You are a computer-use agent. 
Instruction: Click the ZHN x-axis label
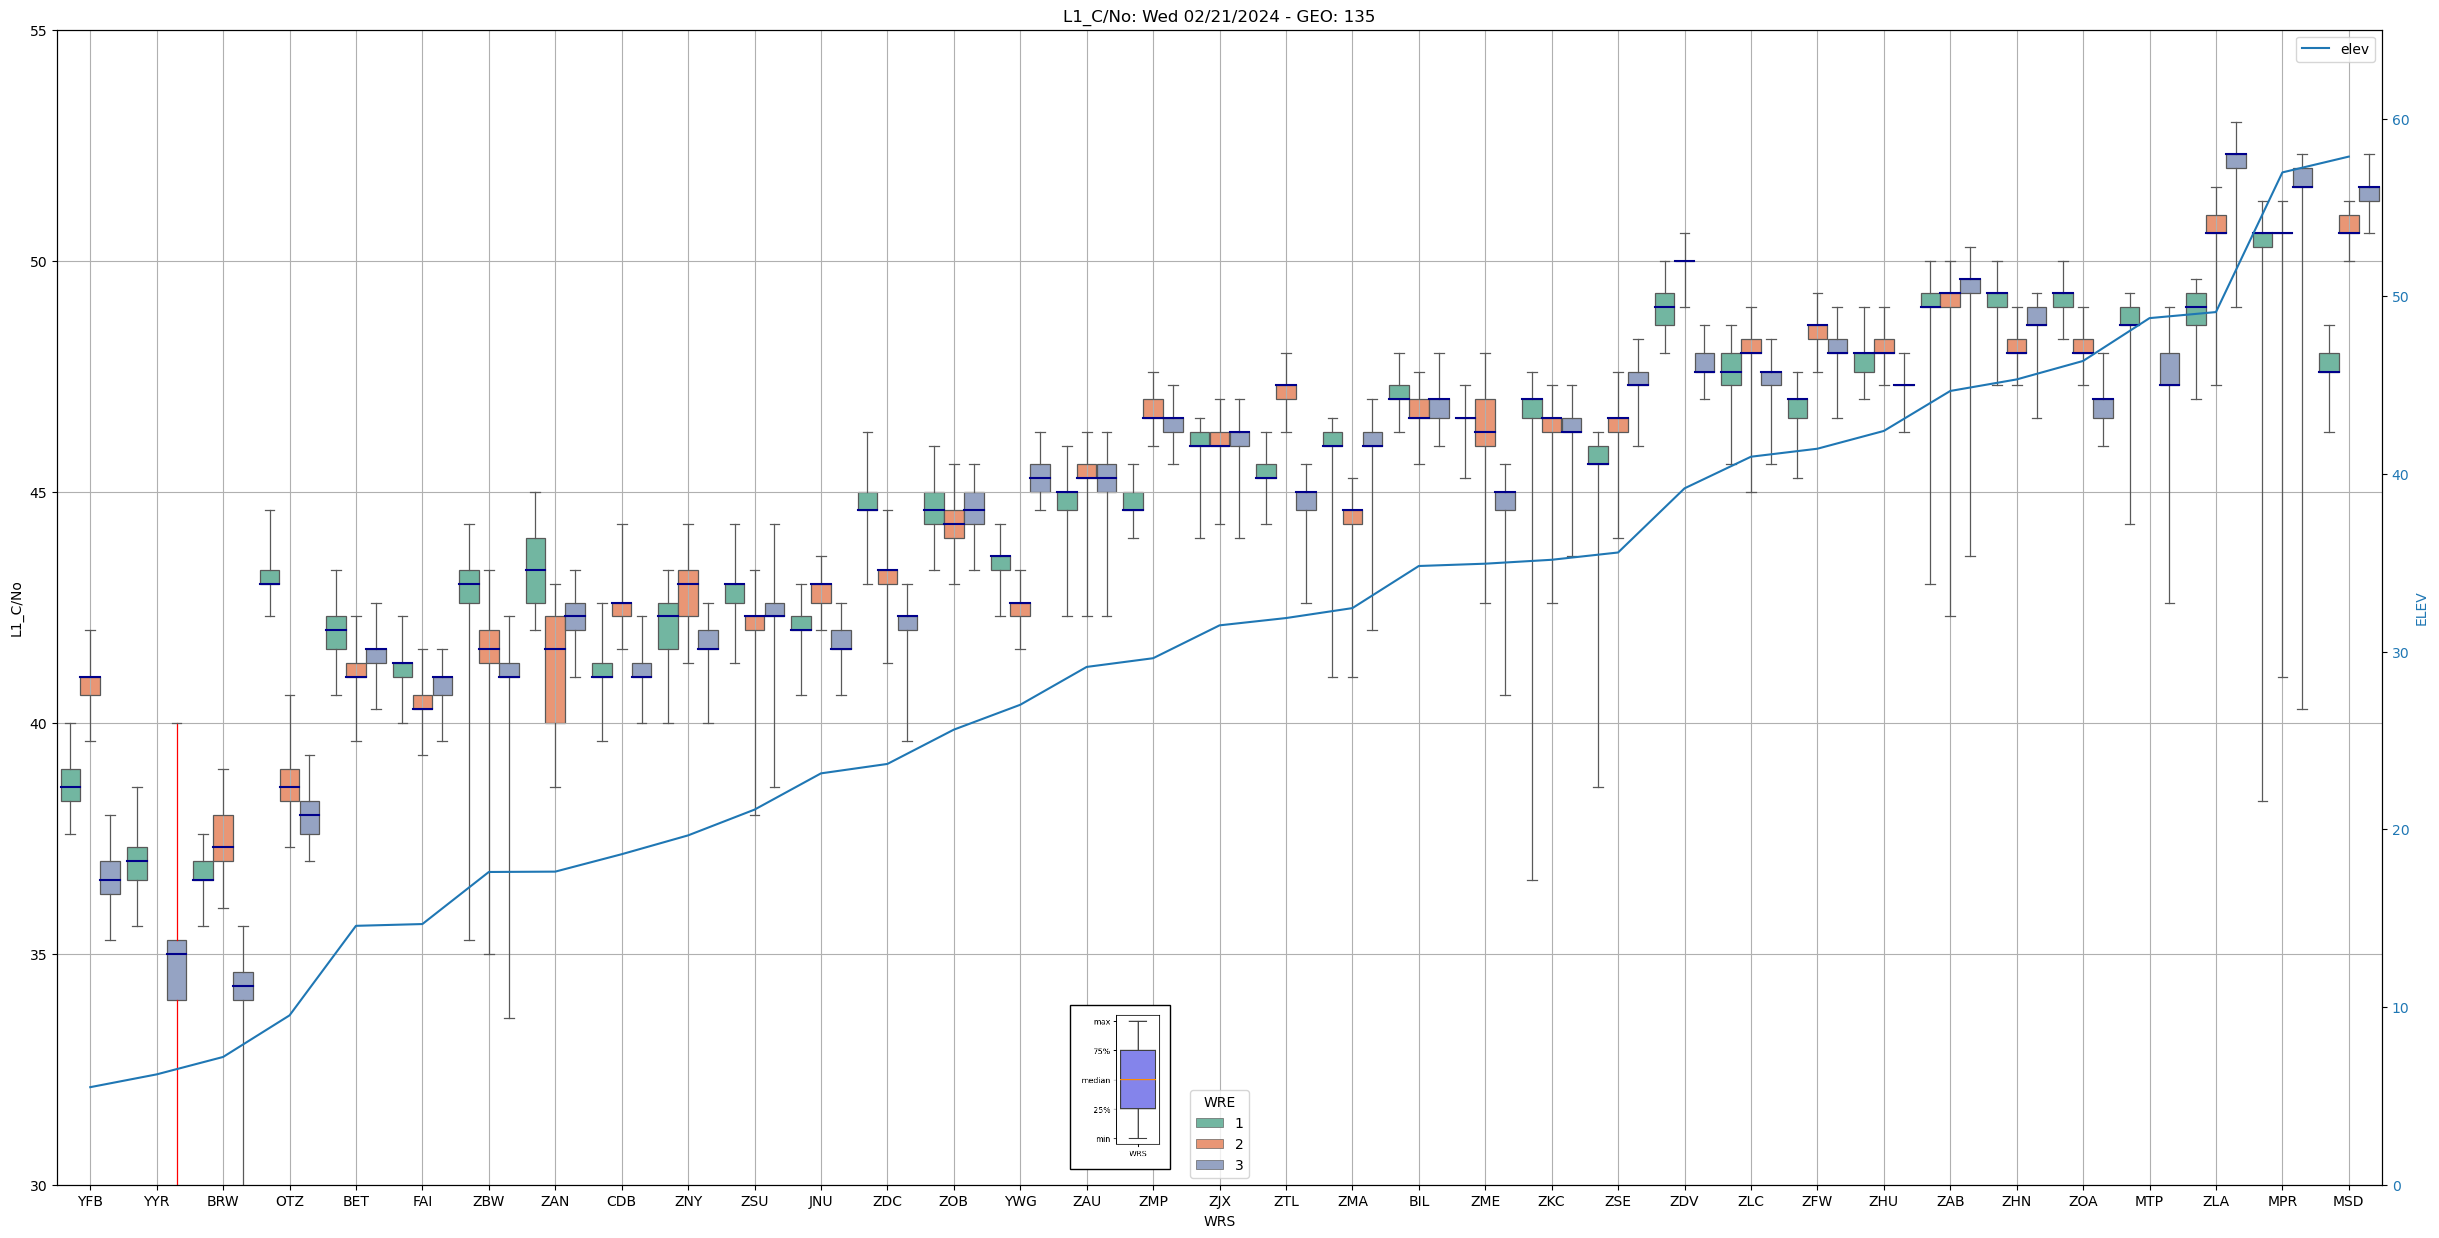point(2017,1201)
